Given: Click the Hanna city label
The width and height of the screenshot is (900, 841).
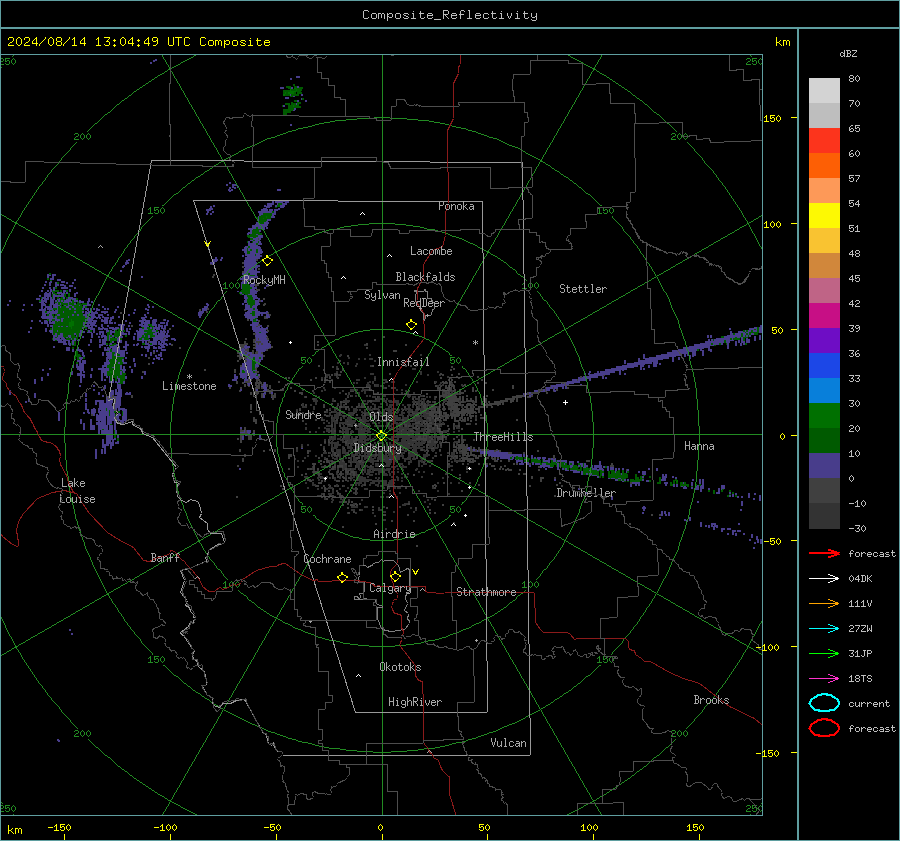Looking at the screenshot, I should [699, 446].
